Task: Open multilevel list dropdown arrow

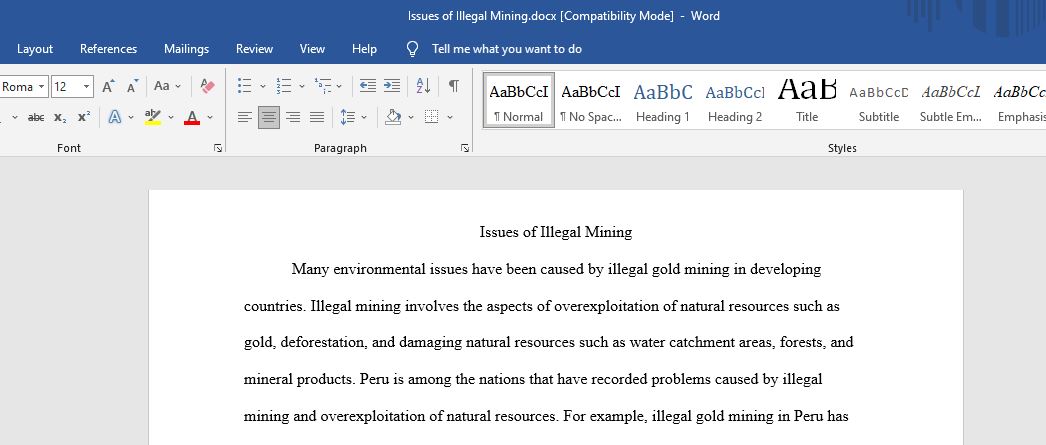Action: coord(339,86)
